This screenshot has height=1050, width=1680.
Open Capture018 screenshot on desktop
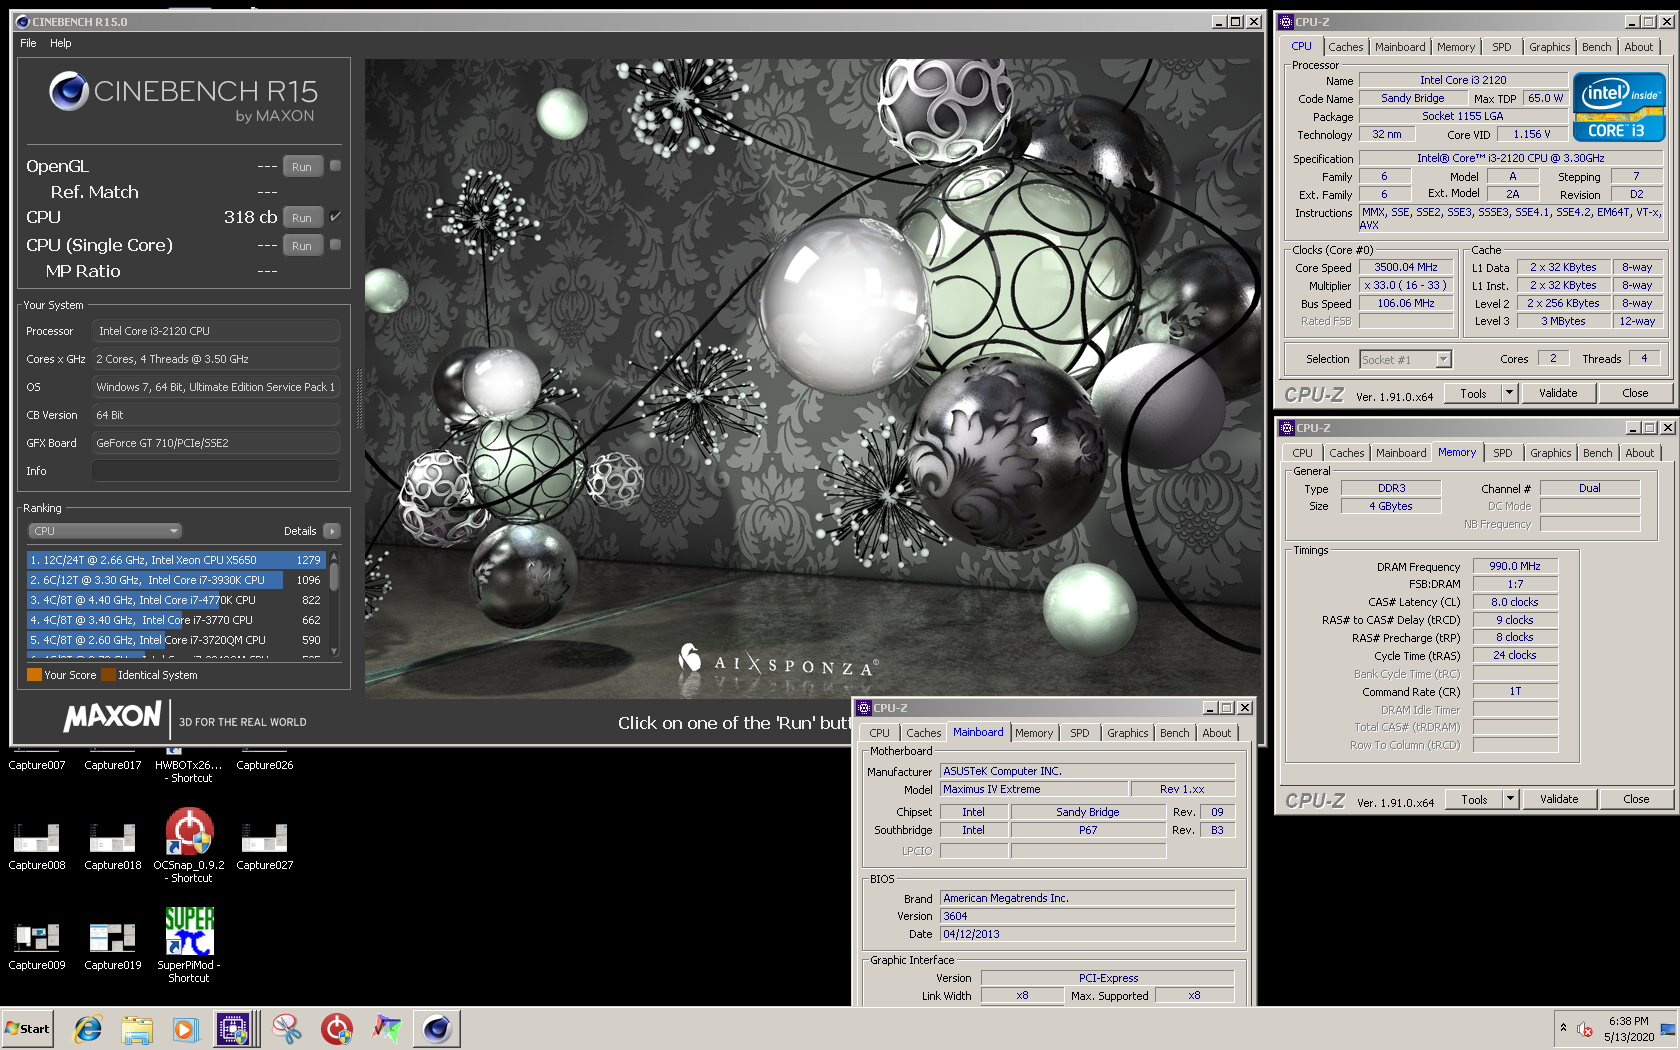coord(113,845)
